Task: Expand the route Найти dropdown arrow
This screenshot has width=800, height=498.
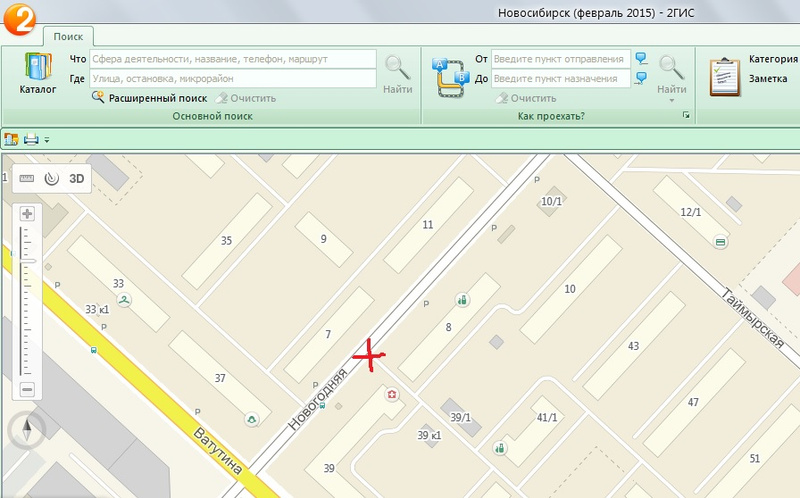Action: click(x=671, y=101)
